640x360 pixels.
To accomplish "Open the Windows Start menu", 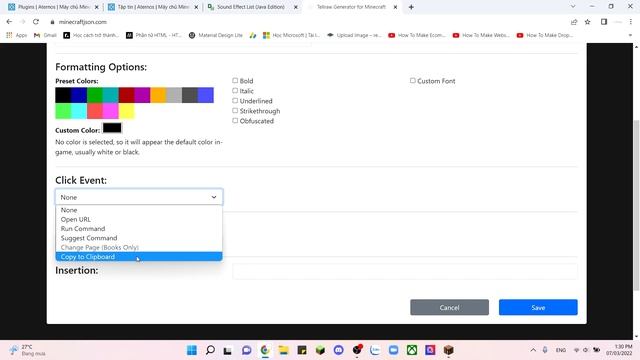I will 192,350.
